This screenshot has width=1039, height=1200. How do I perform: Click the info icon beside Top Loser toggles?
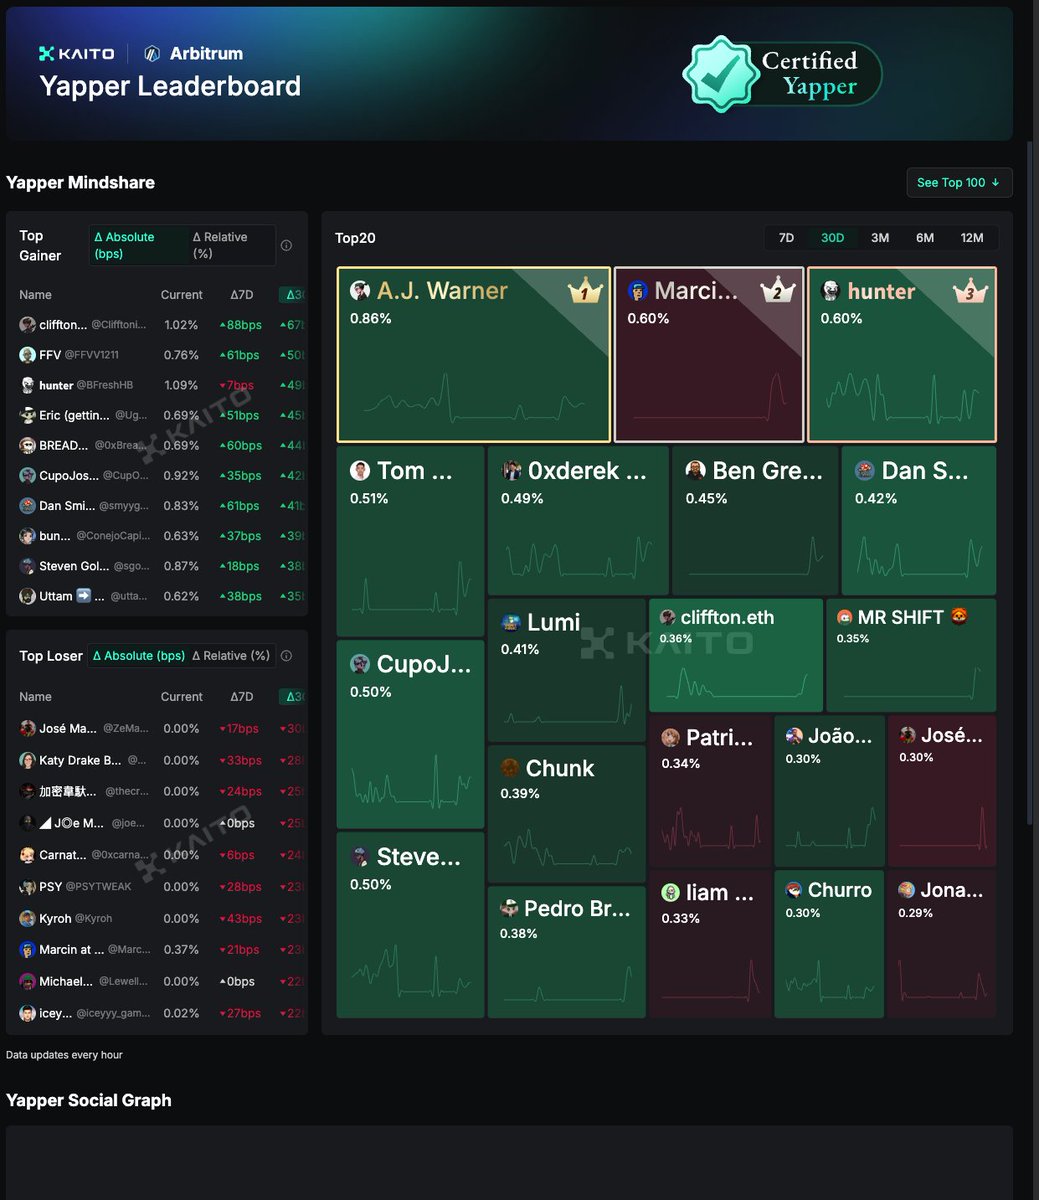[x=286, y=656]
